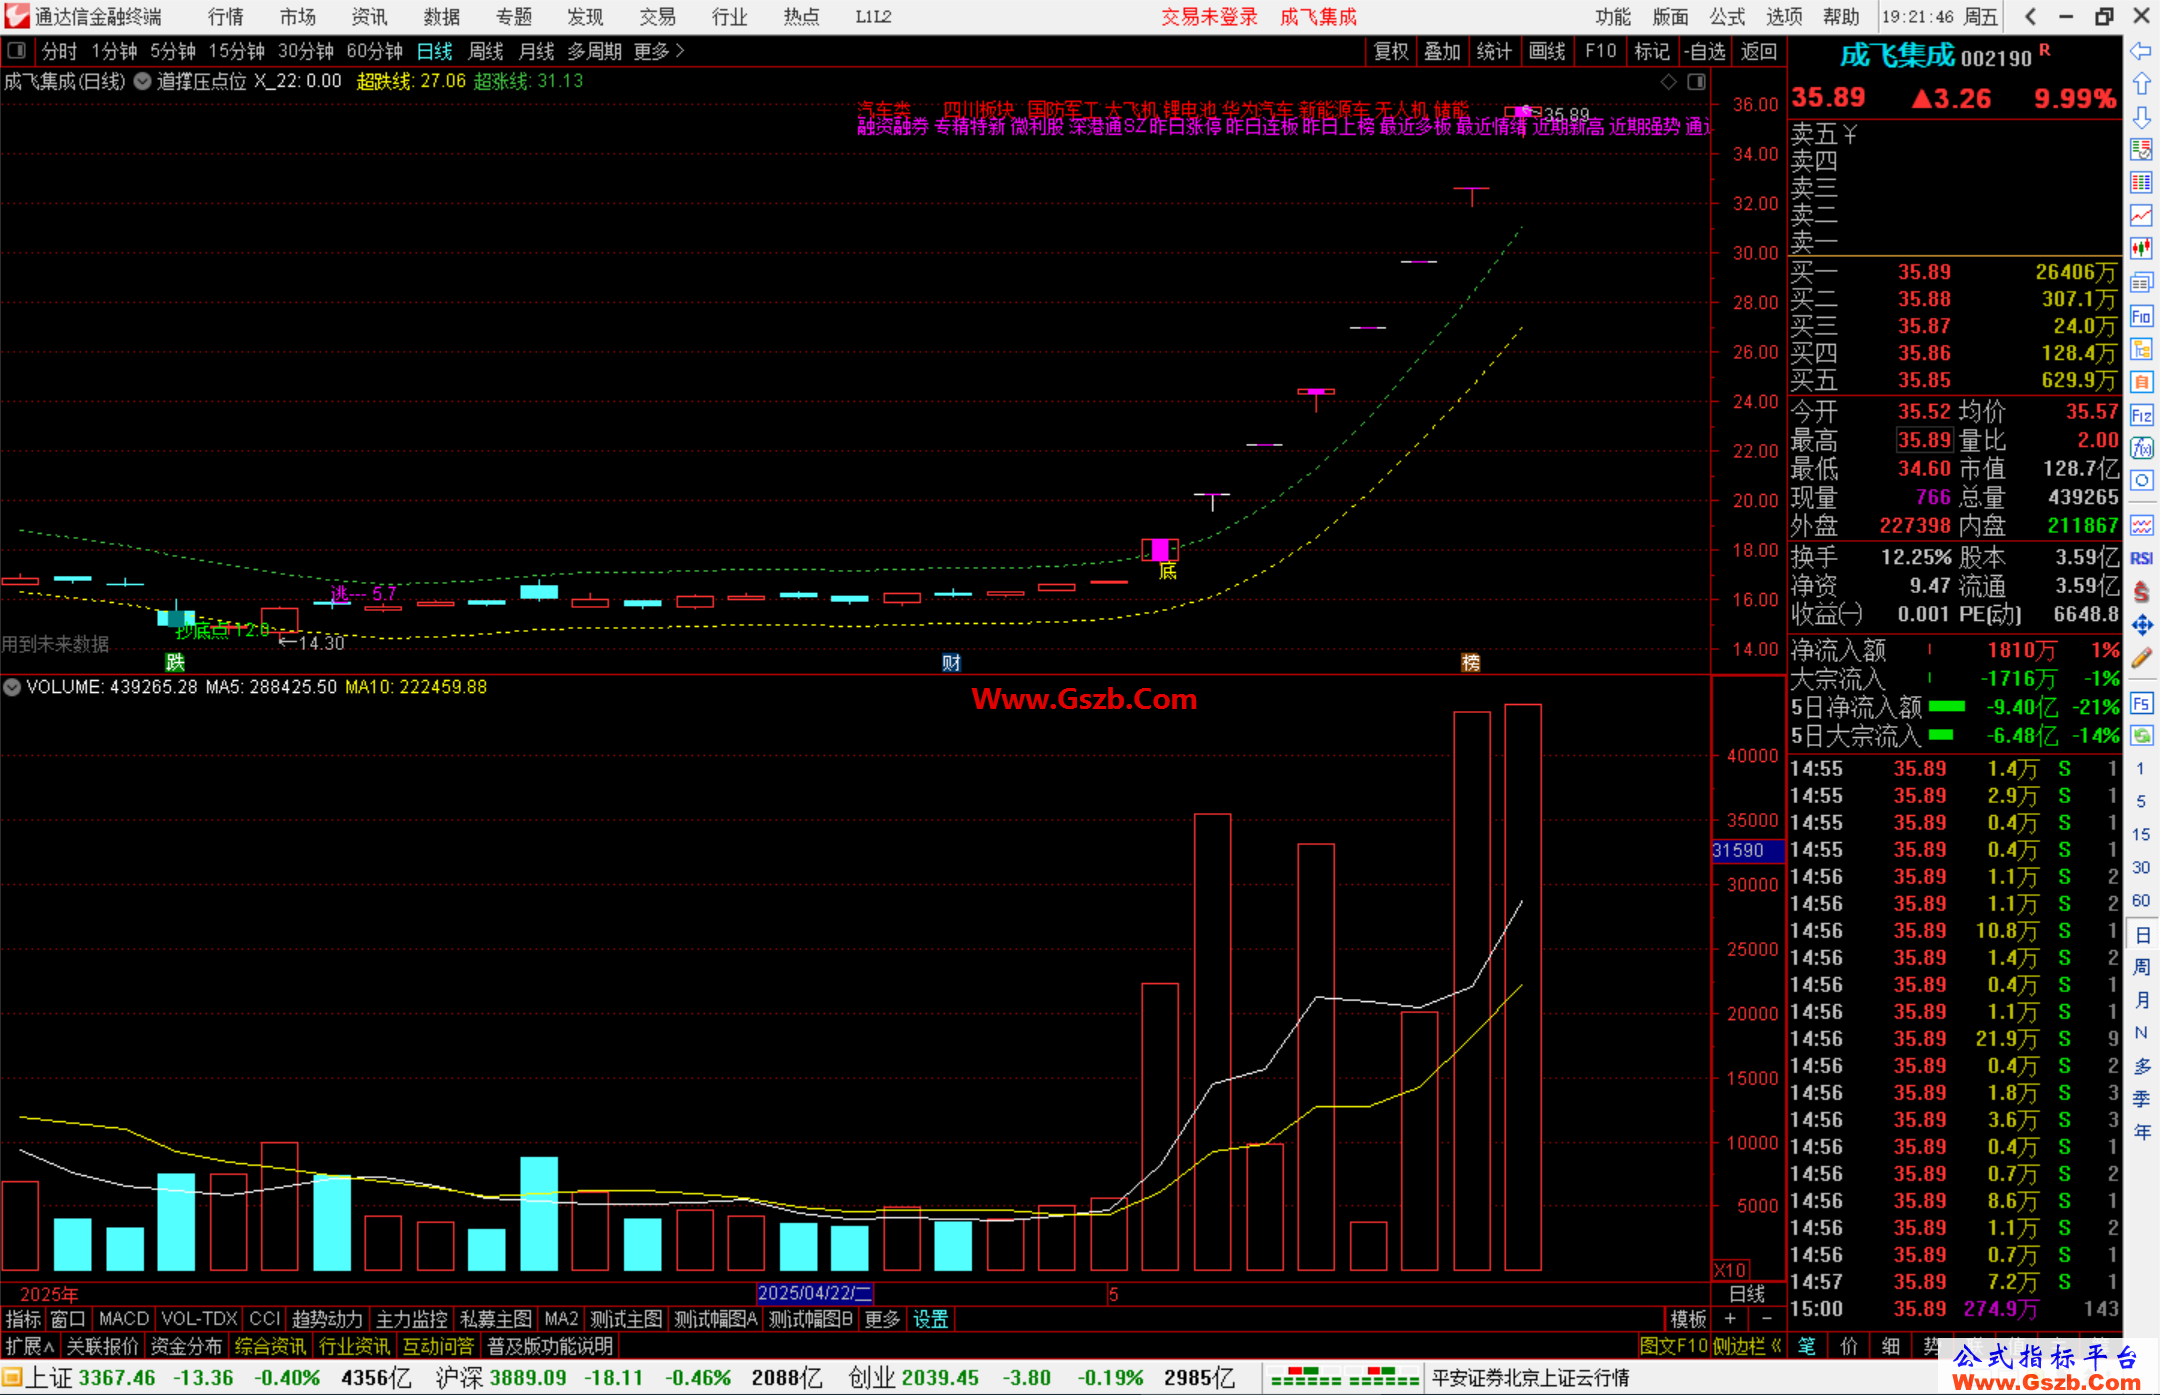Viewport: 2160px width, 1395px height.
Task: Select the candlestick chart icon in sidebar
Action: [2141, 248]
